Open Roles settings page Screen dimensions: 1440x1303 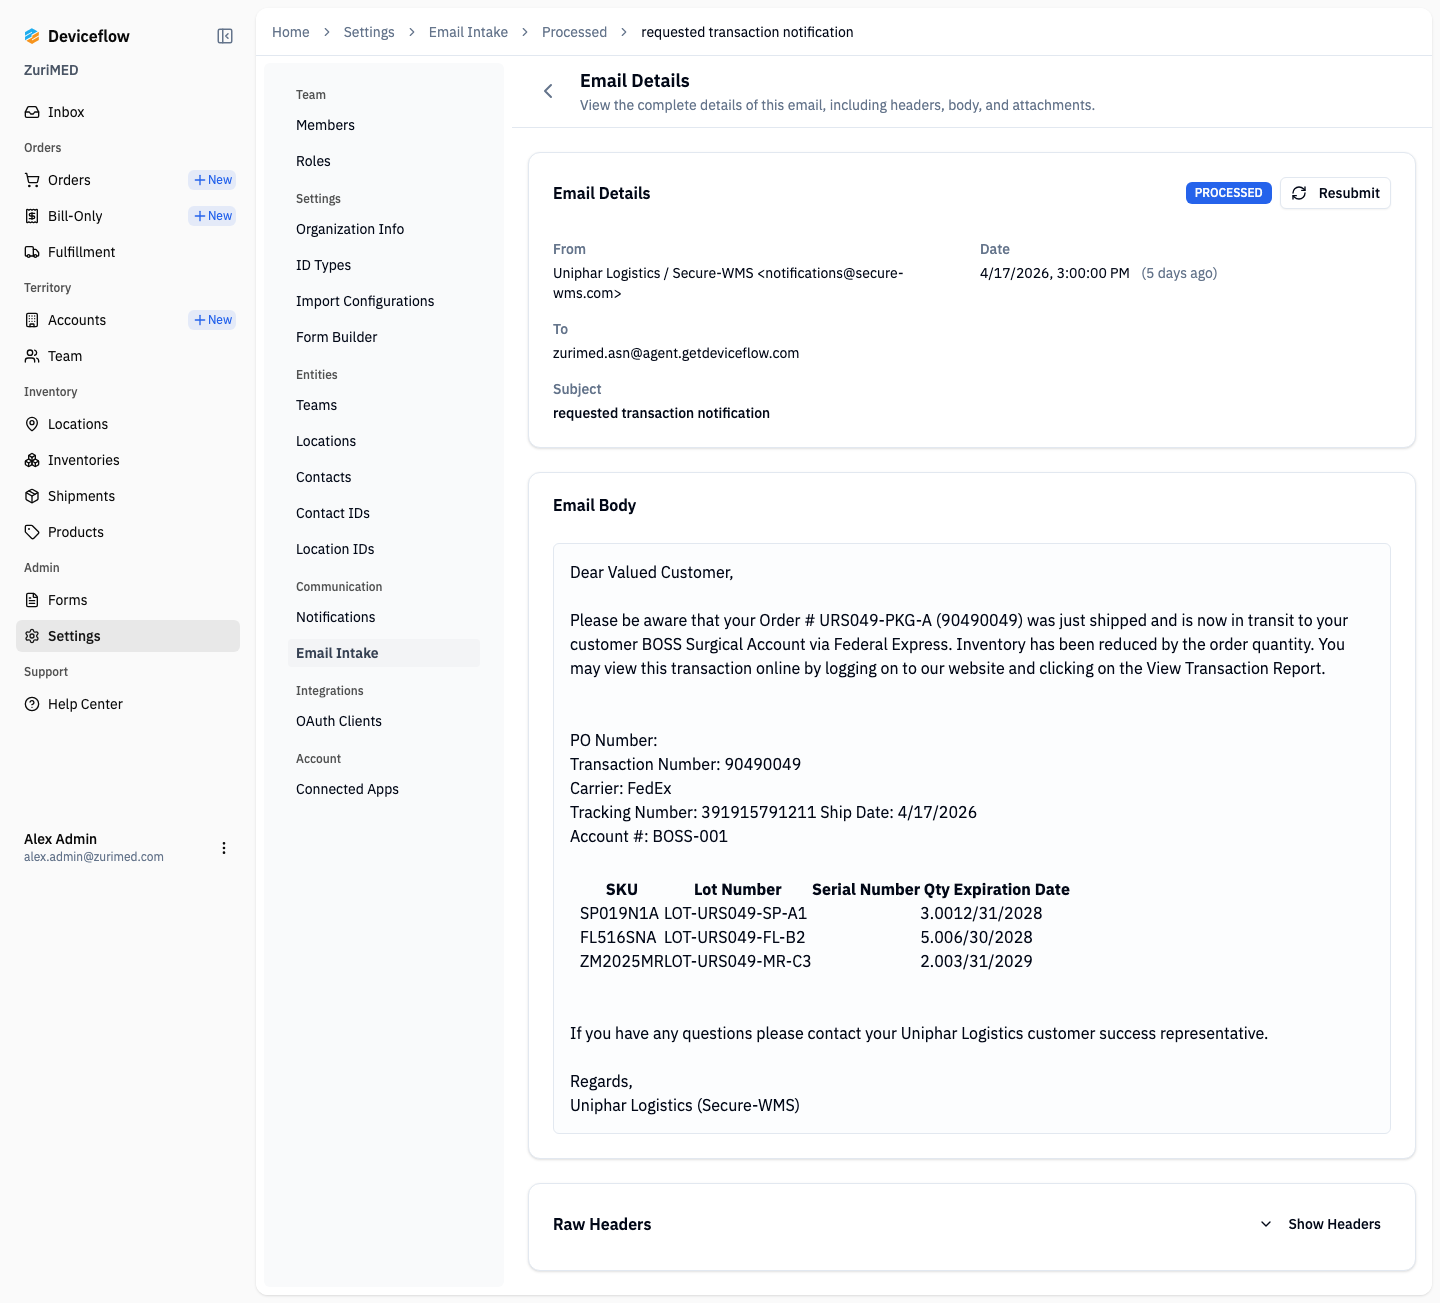point(384,161)
